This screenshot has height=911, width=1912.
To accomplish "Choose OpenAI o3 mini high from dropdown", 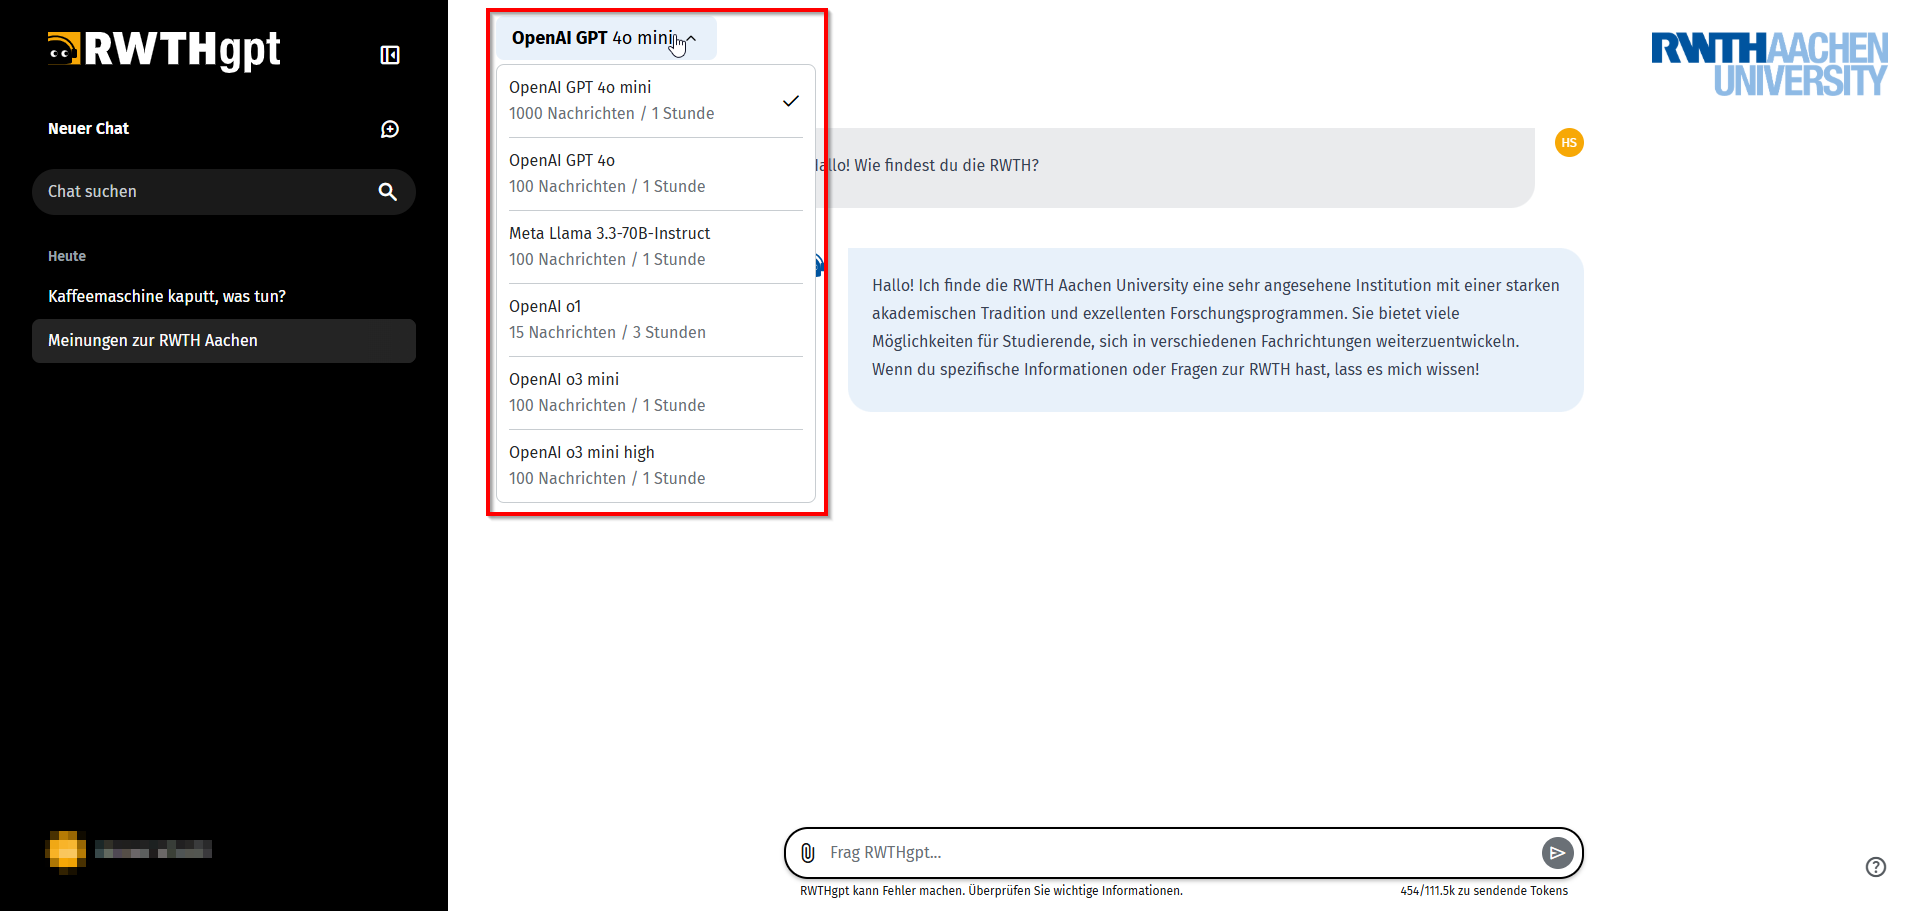I will pyautogui.click(x=607, y=464).
